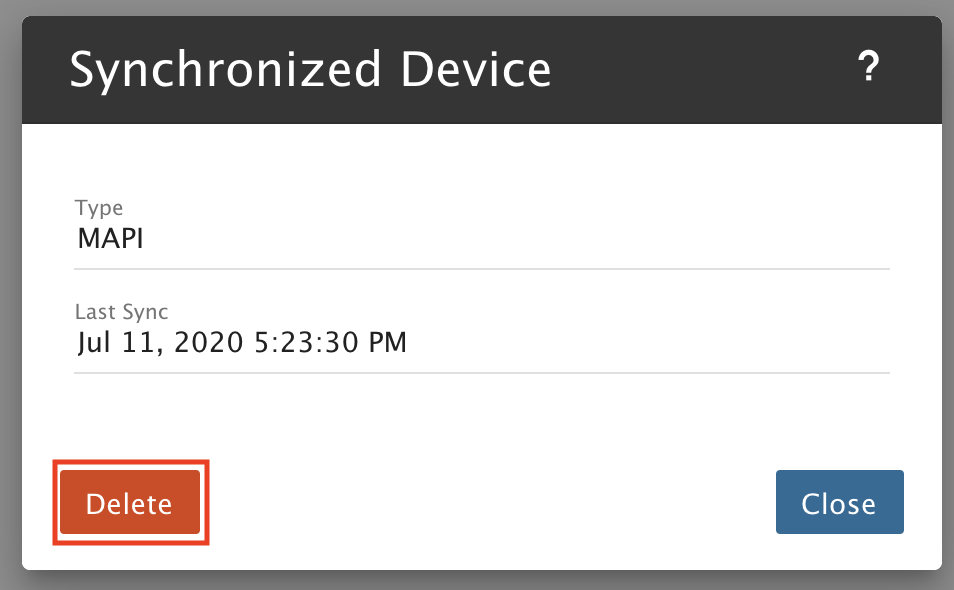Open help via the question mark icon

(x=868, y=66)
